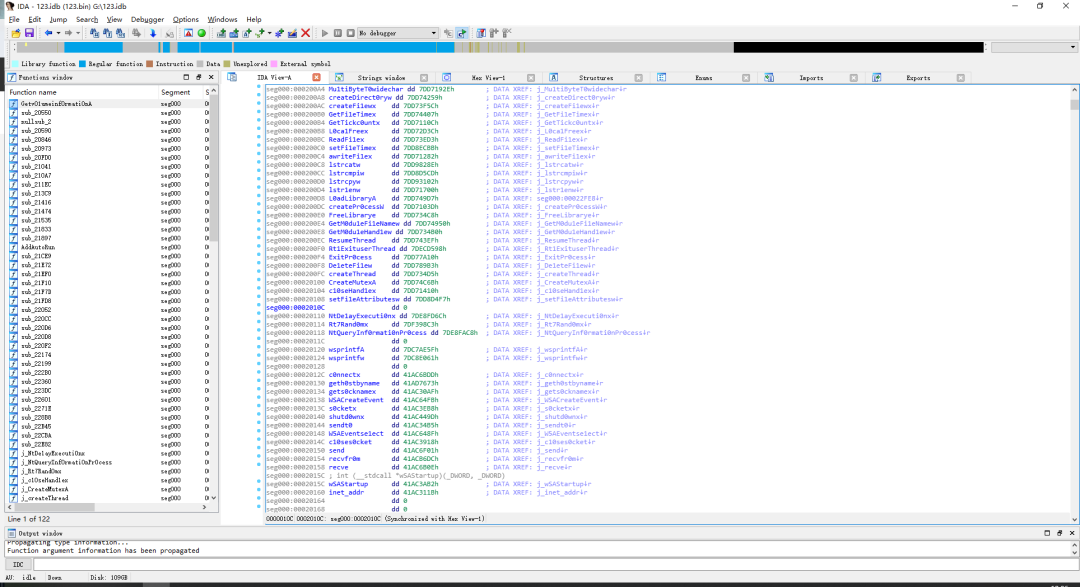Click the IDC command input field
Image resolution: width=1080 pixels, height=587 pixels.
[555, 564]
